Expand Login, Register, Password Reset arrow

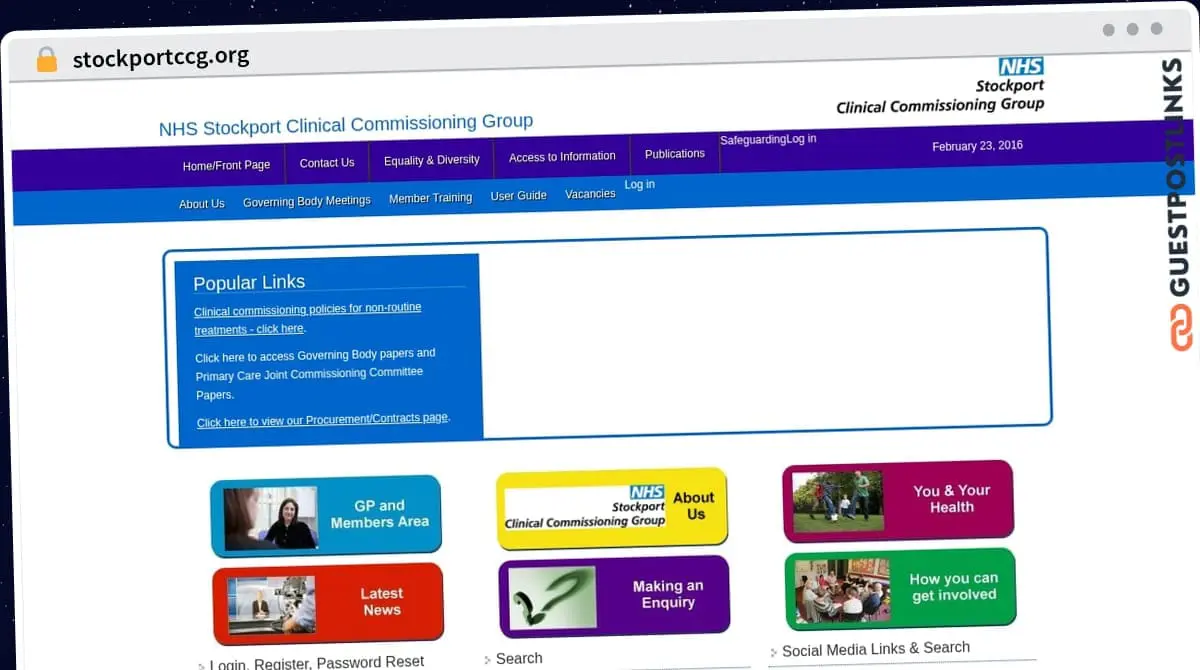[201, 665]
